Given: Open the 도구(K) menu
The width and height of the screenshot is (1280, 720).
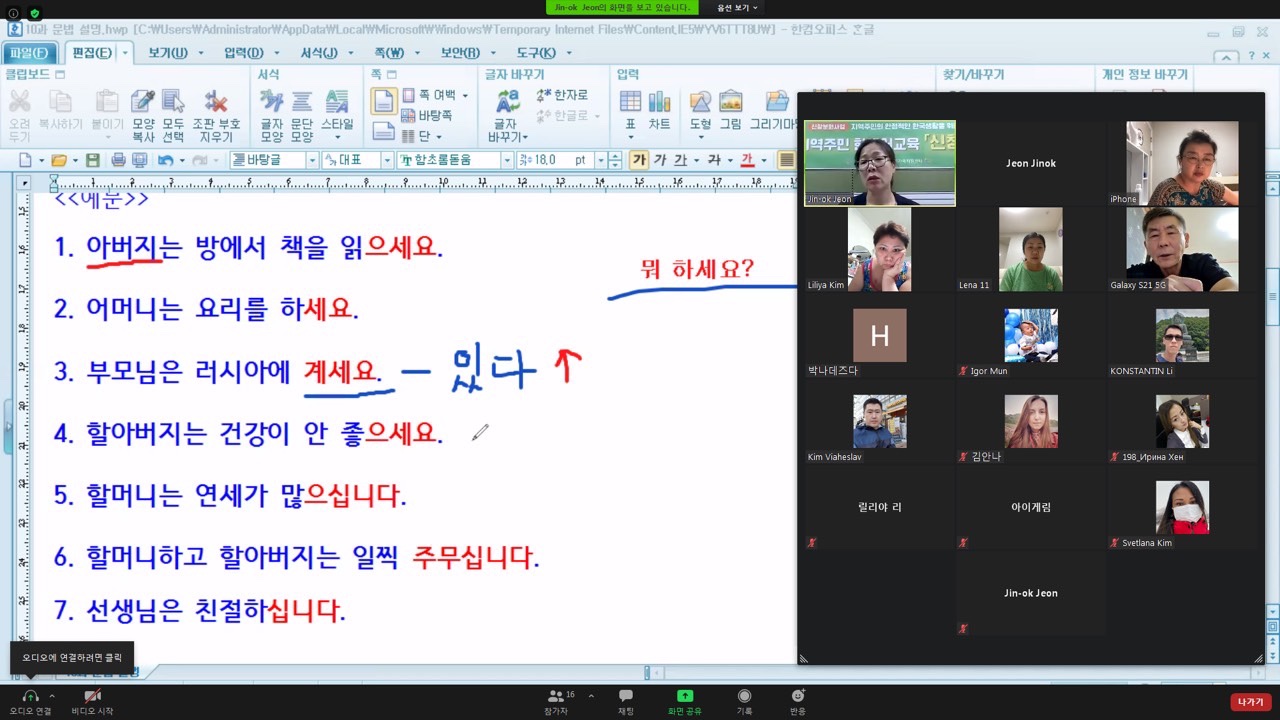Looking at the screenshot, I should 536,53.
